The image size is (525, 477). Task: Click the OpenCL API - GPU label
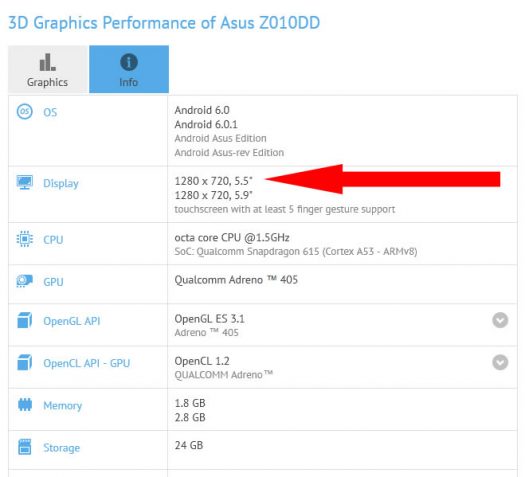86,363
